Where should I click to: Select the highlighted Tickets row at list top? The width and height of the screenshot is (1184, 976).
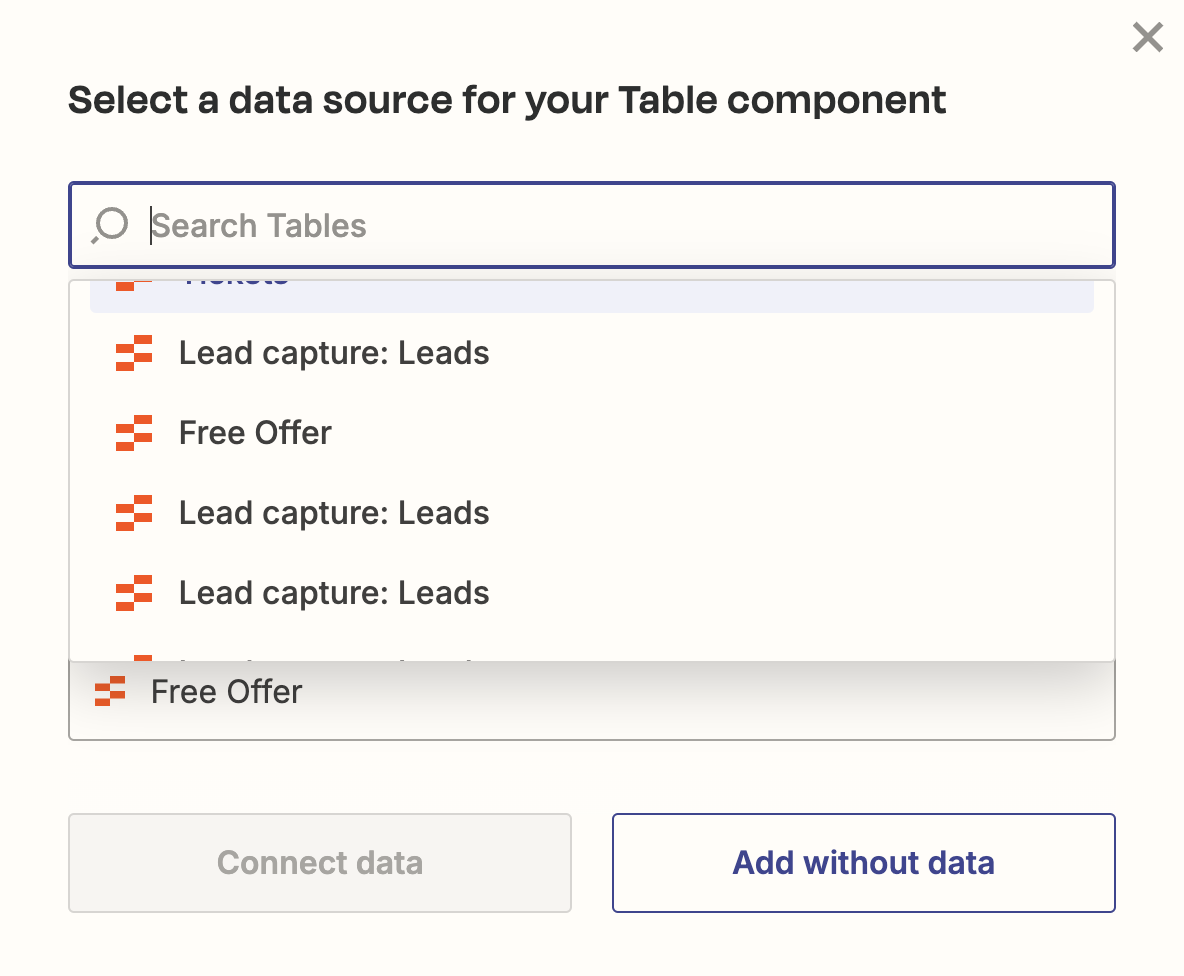590,295
